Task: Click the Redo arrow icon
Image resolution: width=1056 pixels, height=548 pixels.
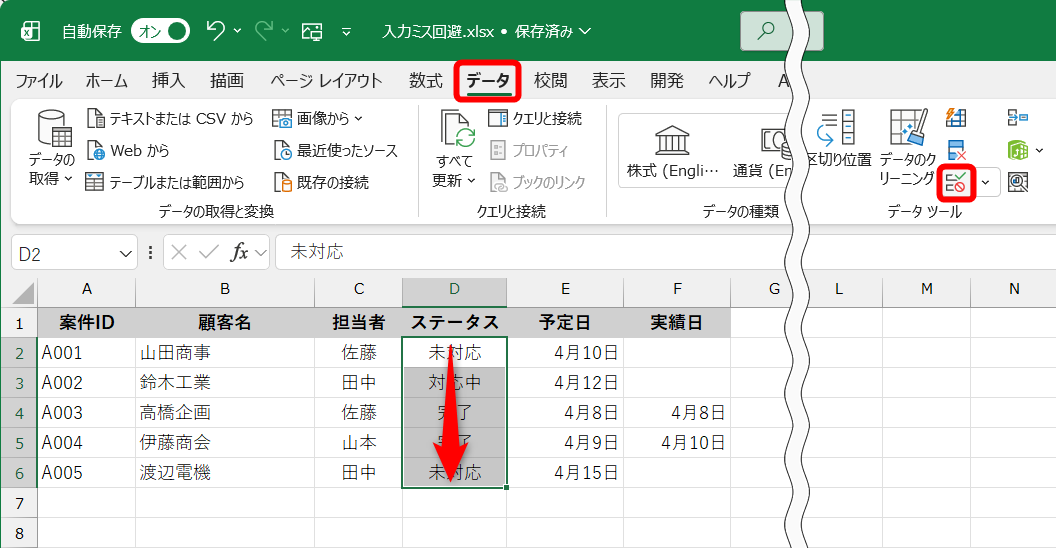Action: [x=264, y=30]
